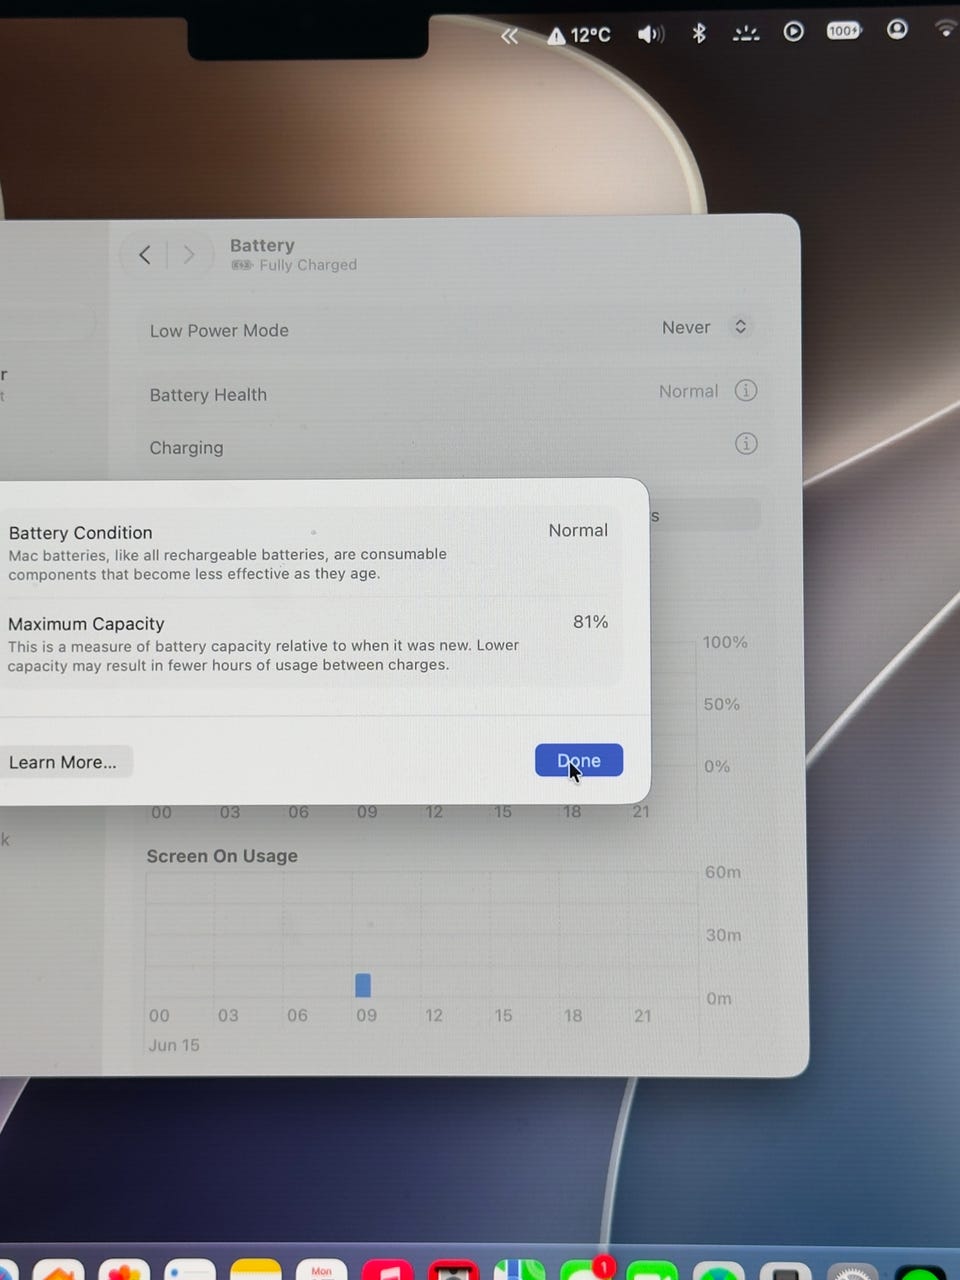Click the Battery Health info icon
The width and height of the screenshot is (960, 1280).
pyautogui.click(x=746, y=390)
